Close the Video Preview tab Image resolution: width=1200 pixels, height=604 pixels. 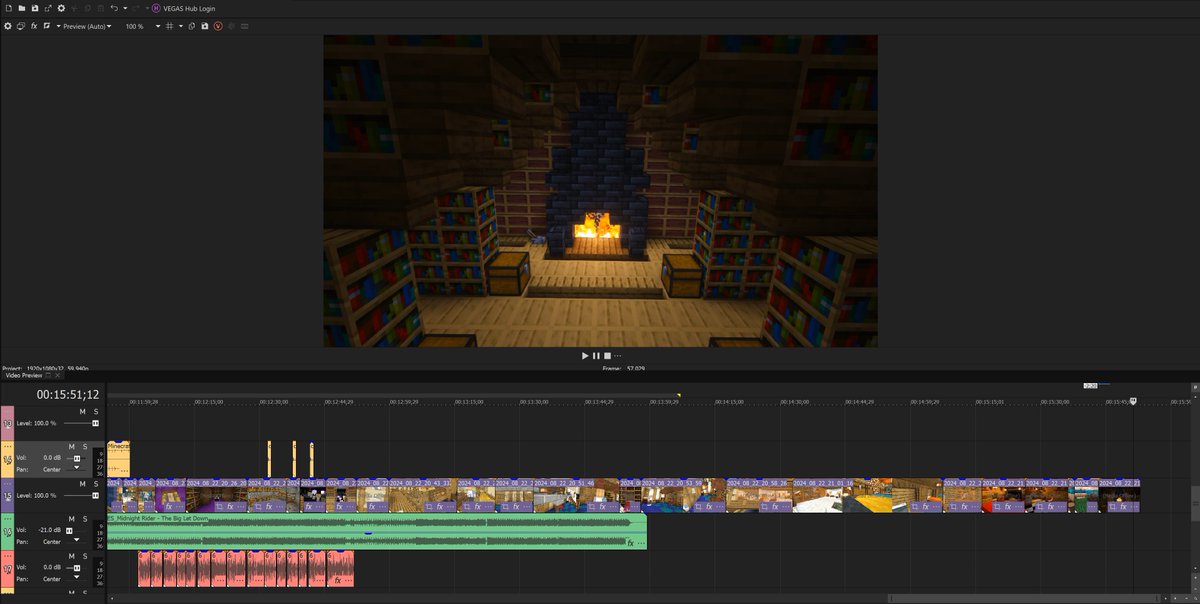[58, 375]
